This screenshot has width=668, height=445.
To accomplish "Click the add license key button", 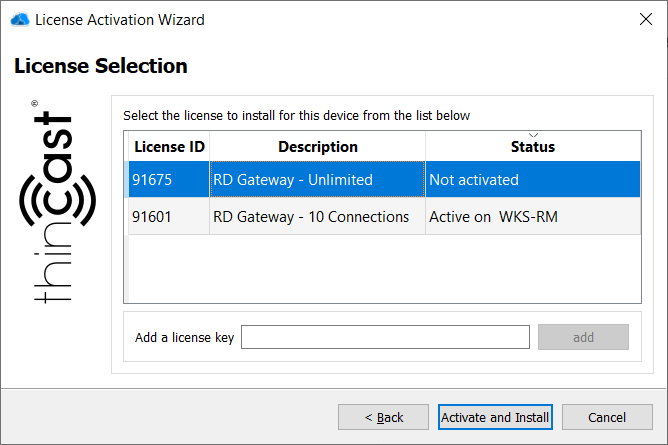I will (x=583, y=337).
